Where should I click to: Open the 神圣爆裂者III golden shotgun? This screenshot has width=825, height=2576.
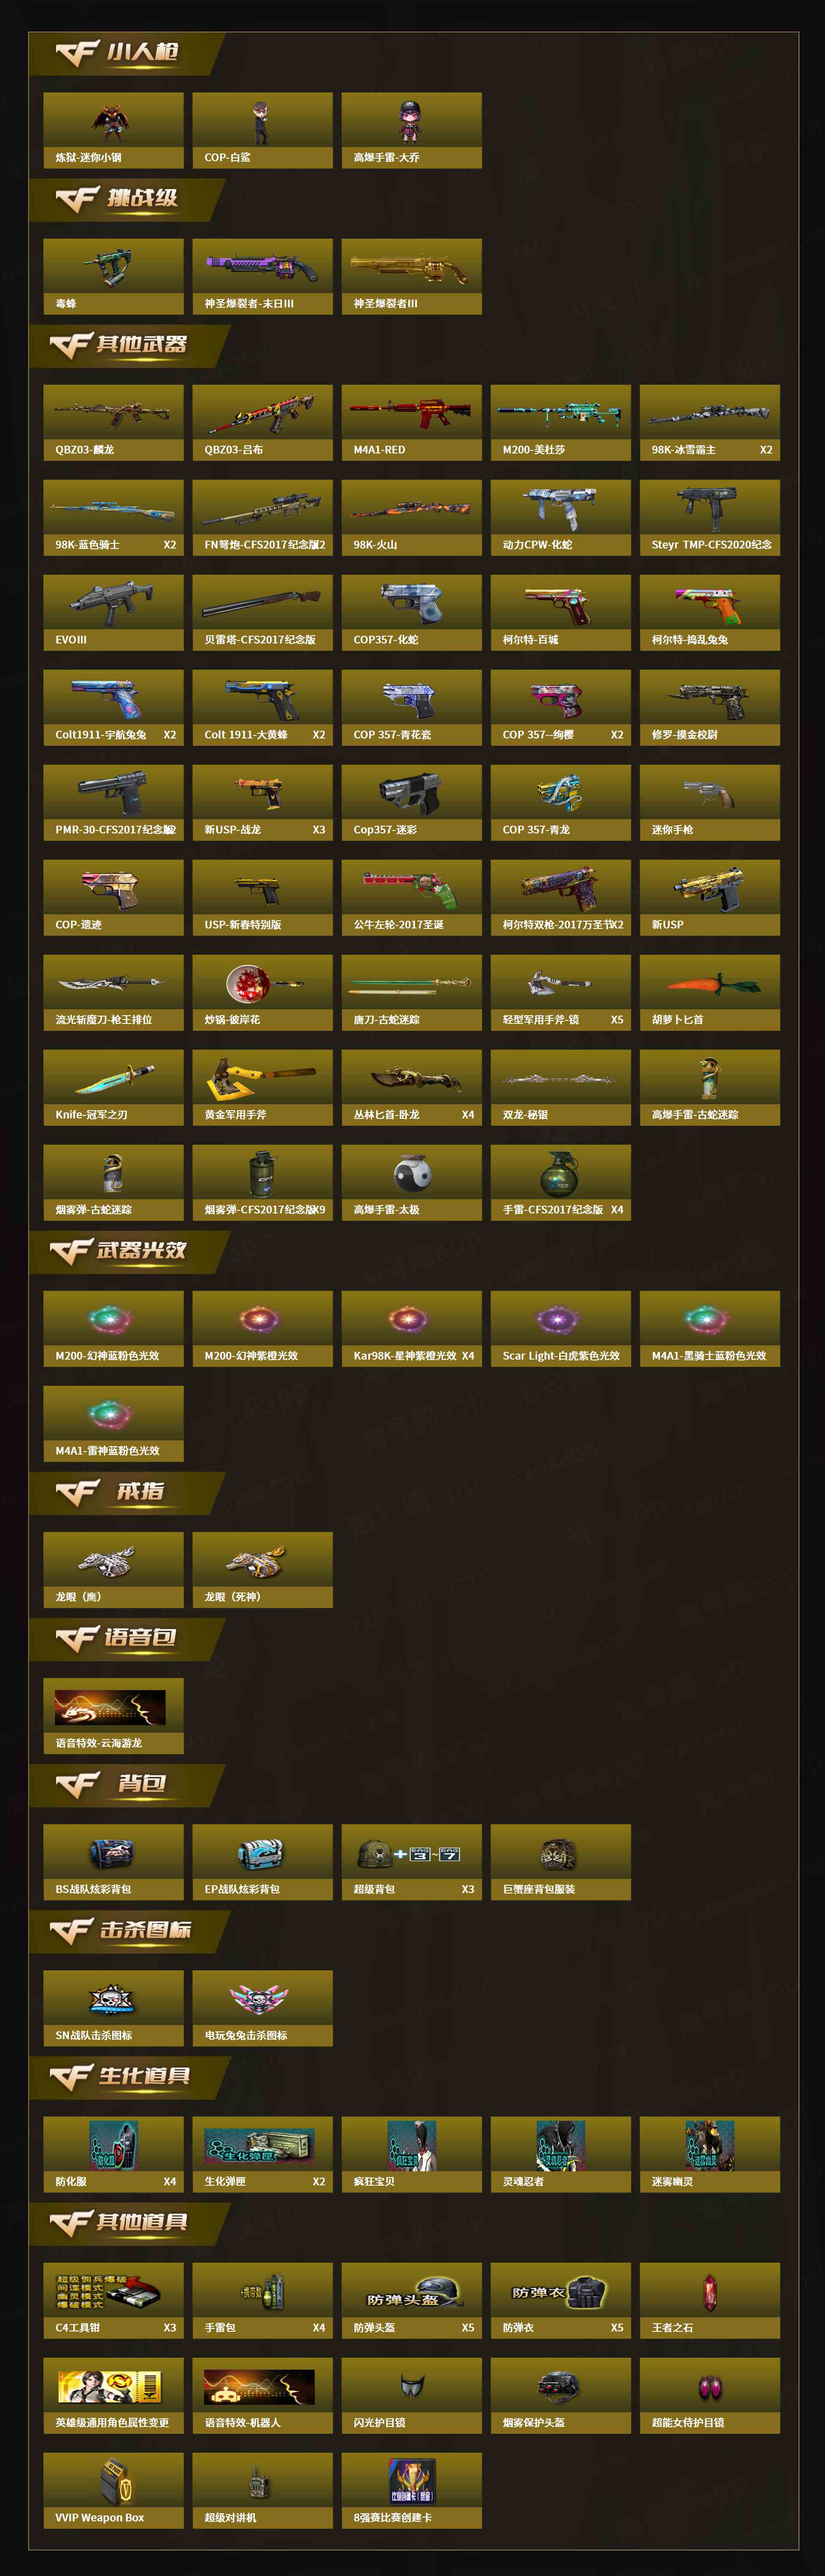coord(411,276)
